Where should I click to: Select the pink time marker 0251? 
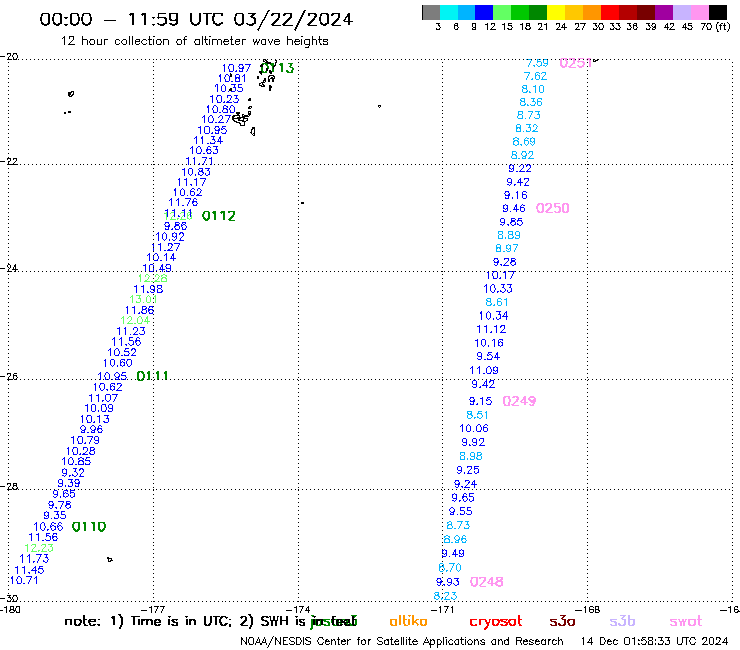[575, 63]
